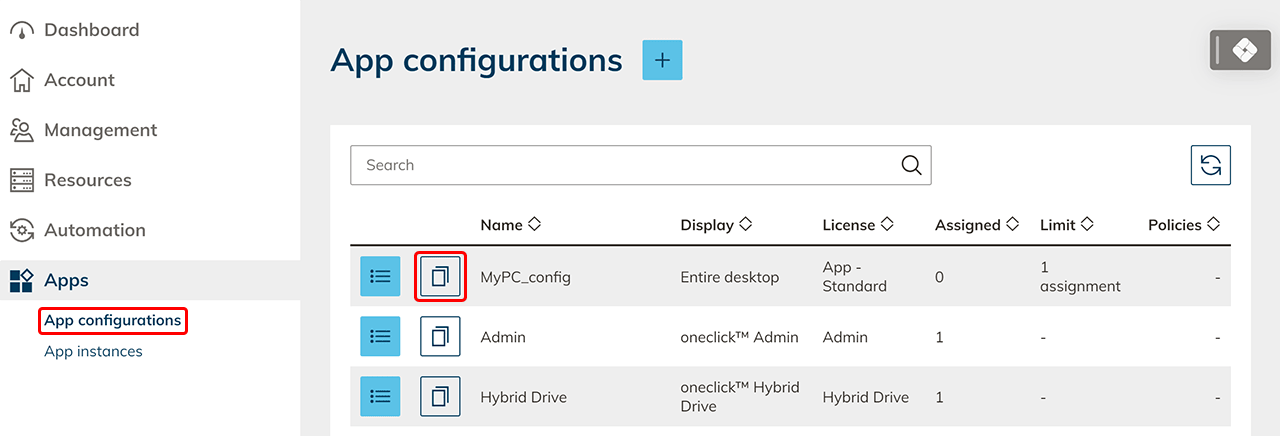The width and height of the screenshot is (1280, 436).
Task: Click the refresh list icon
Action: pyautogui.click(x=1210, y=166)
